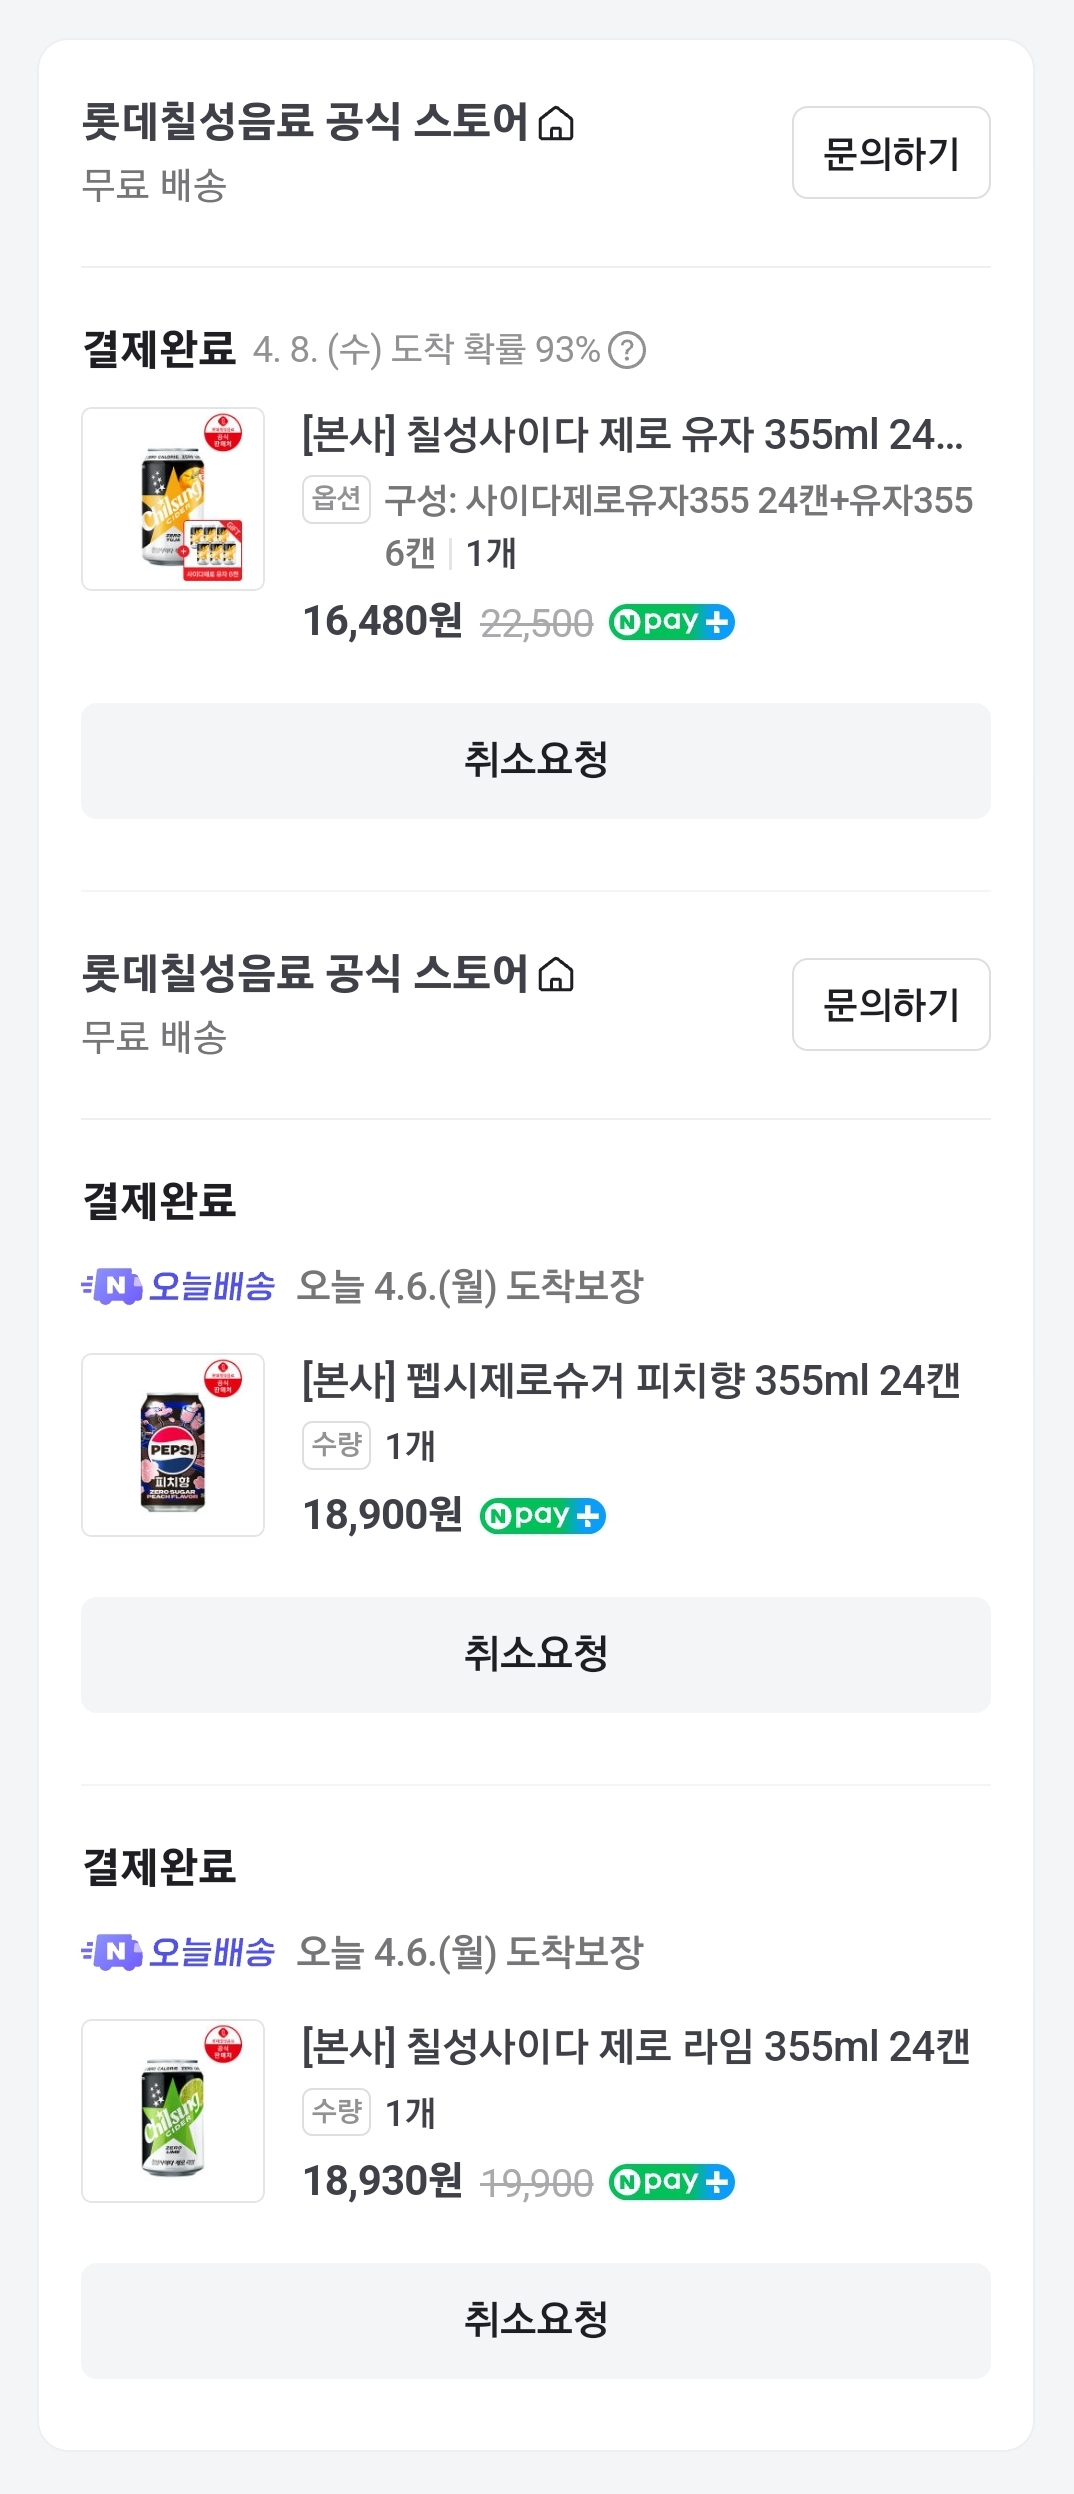Tap Npay+ badge beside 18,930원
The height and width of the screenshot is (2494, 1074).
pos(671,2182)
